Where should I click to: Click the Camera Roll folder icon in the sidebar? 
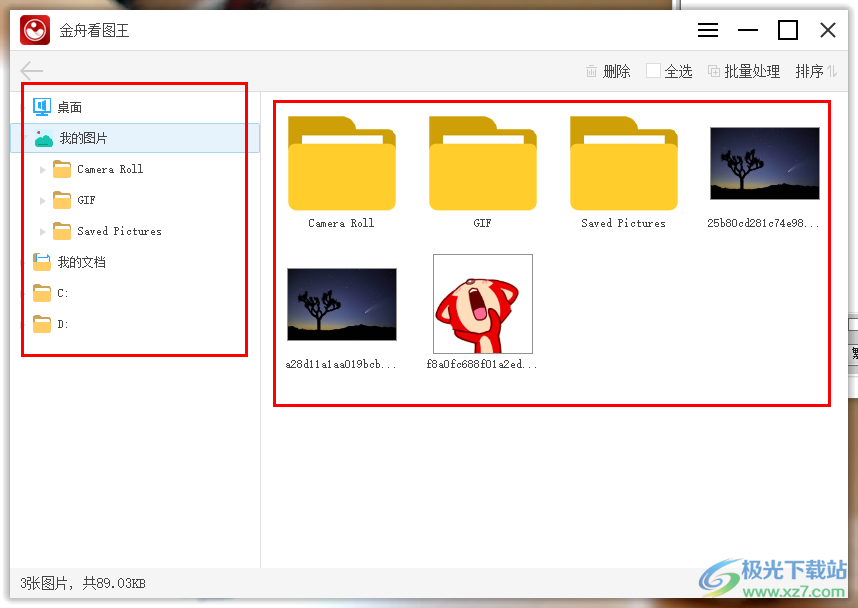tap(62, 169)
